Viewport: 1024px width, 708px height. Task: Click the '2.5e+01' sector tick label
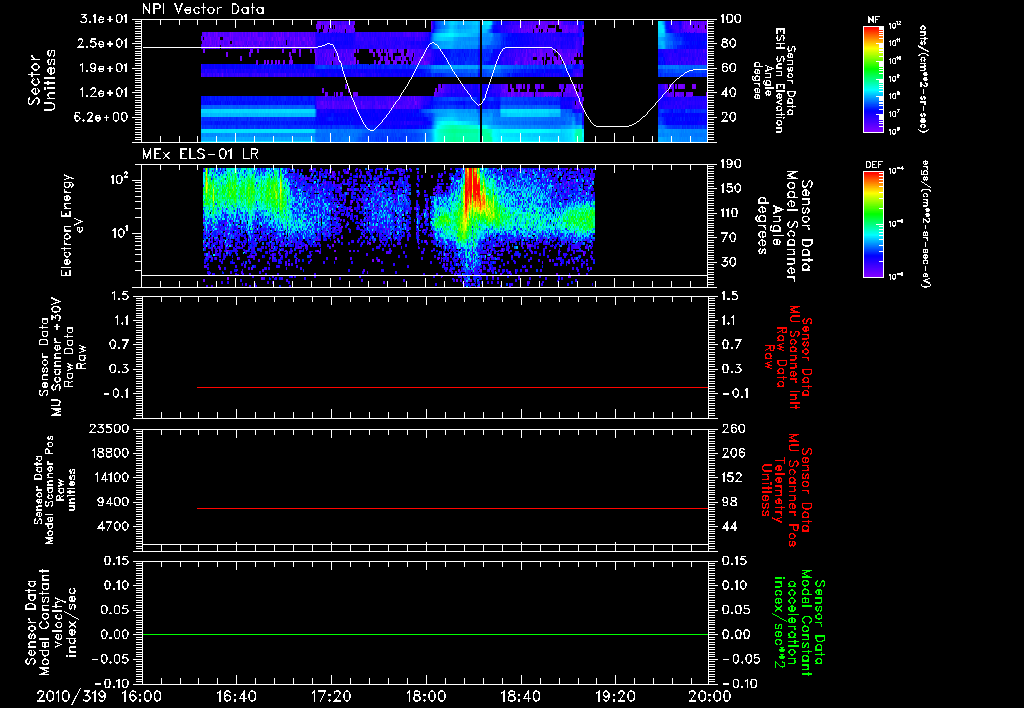tap(104, 43)
